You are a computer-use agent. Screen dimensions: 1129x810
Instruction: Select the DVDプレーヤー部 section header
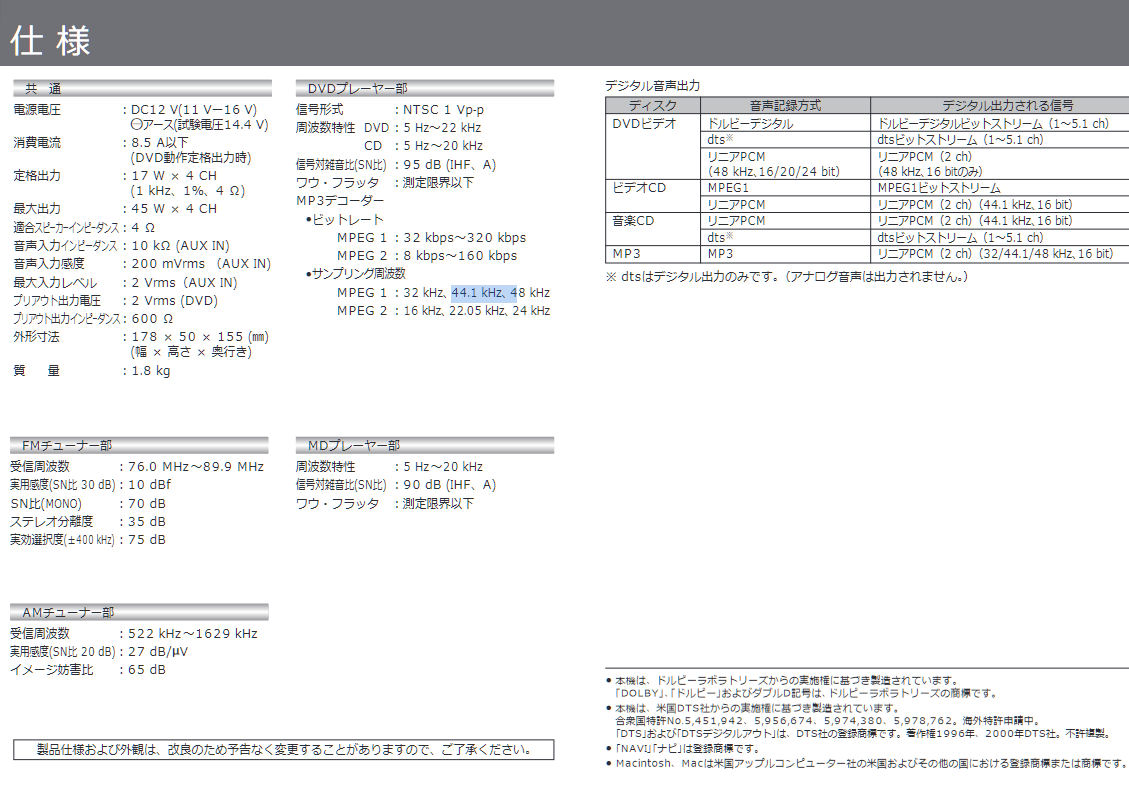425,89
